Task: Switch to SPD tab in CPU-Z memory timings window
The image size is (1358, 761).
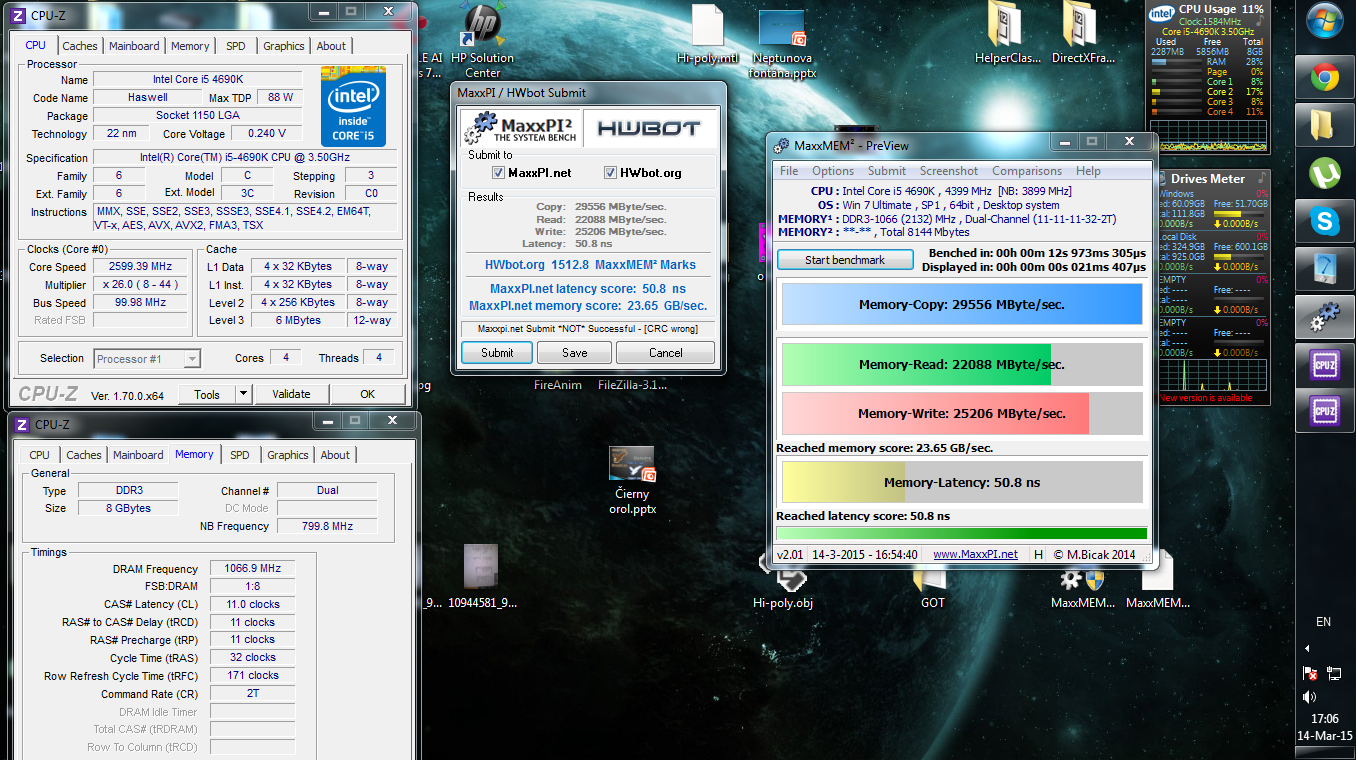Action: point(240,455)
